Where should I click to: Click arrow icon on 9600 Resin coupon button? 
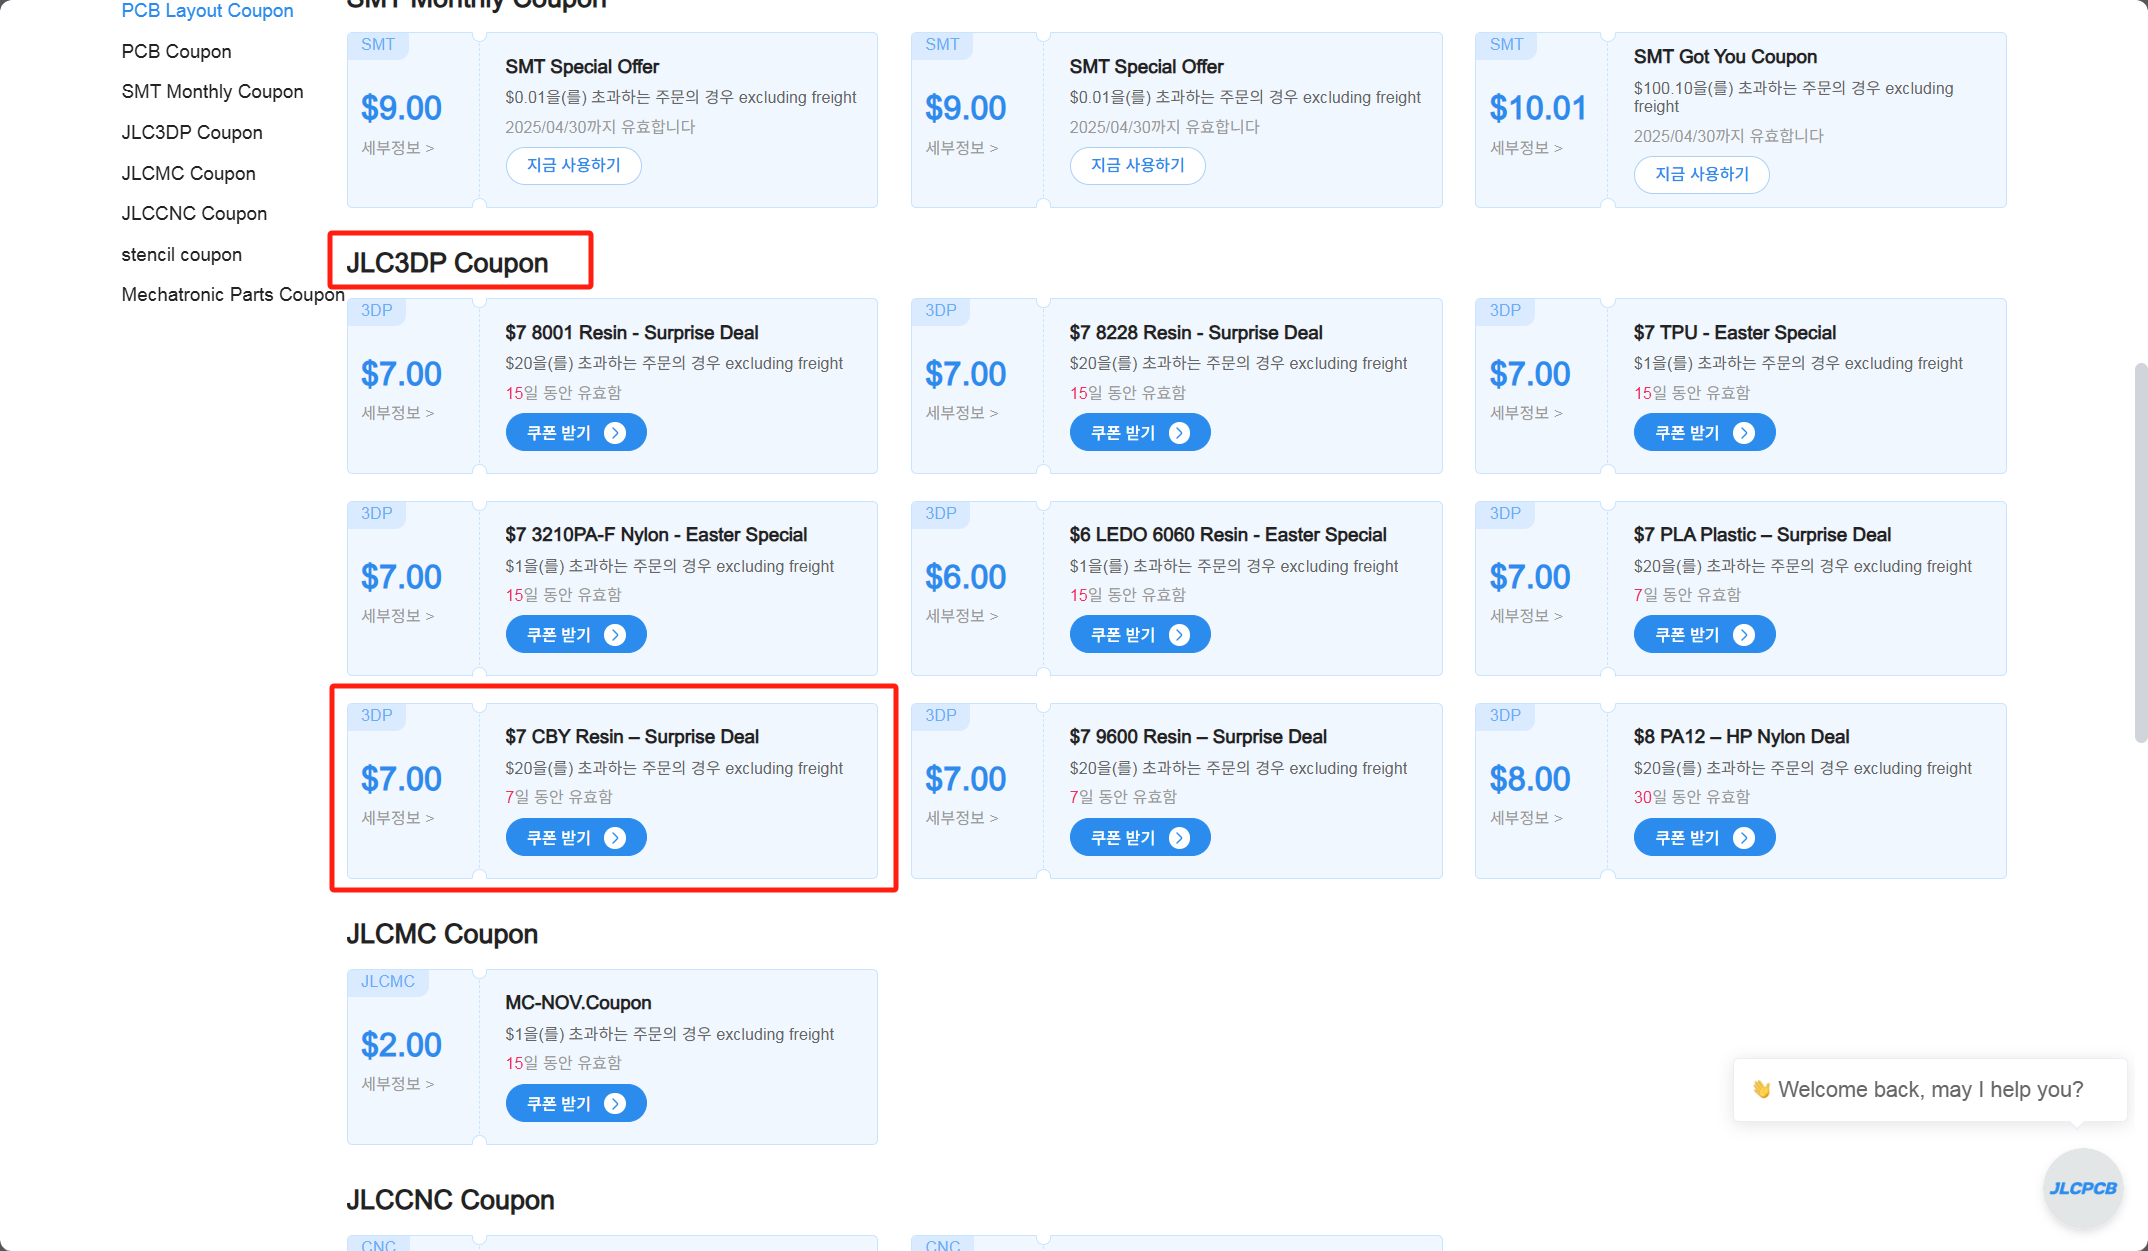(1180, 838)
